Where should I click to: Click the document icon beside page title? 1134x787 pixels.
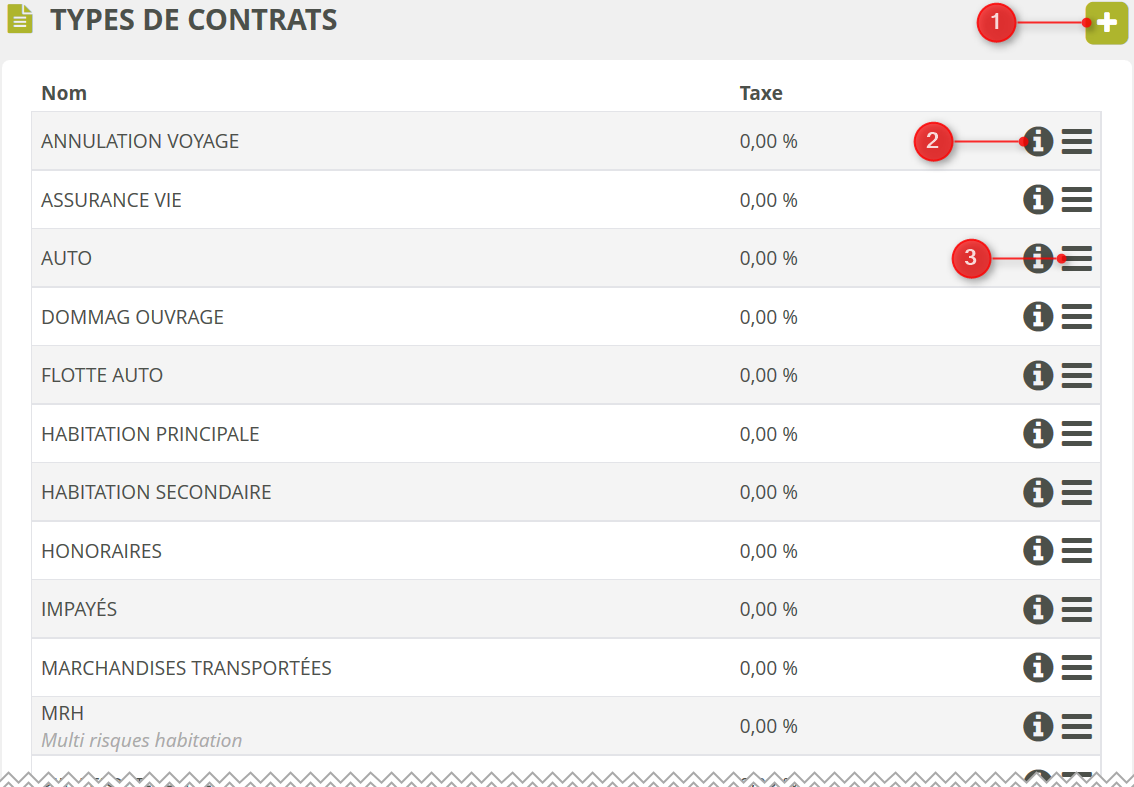click(21, 20)
